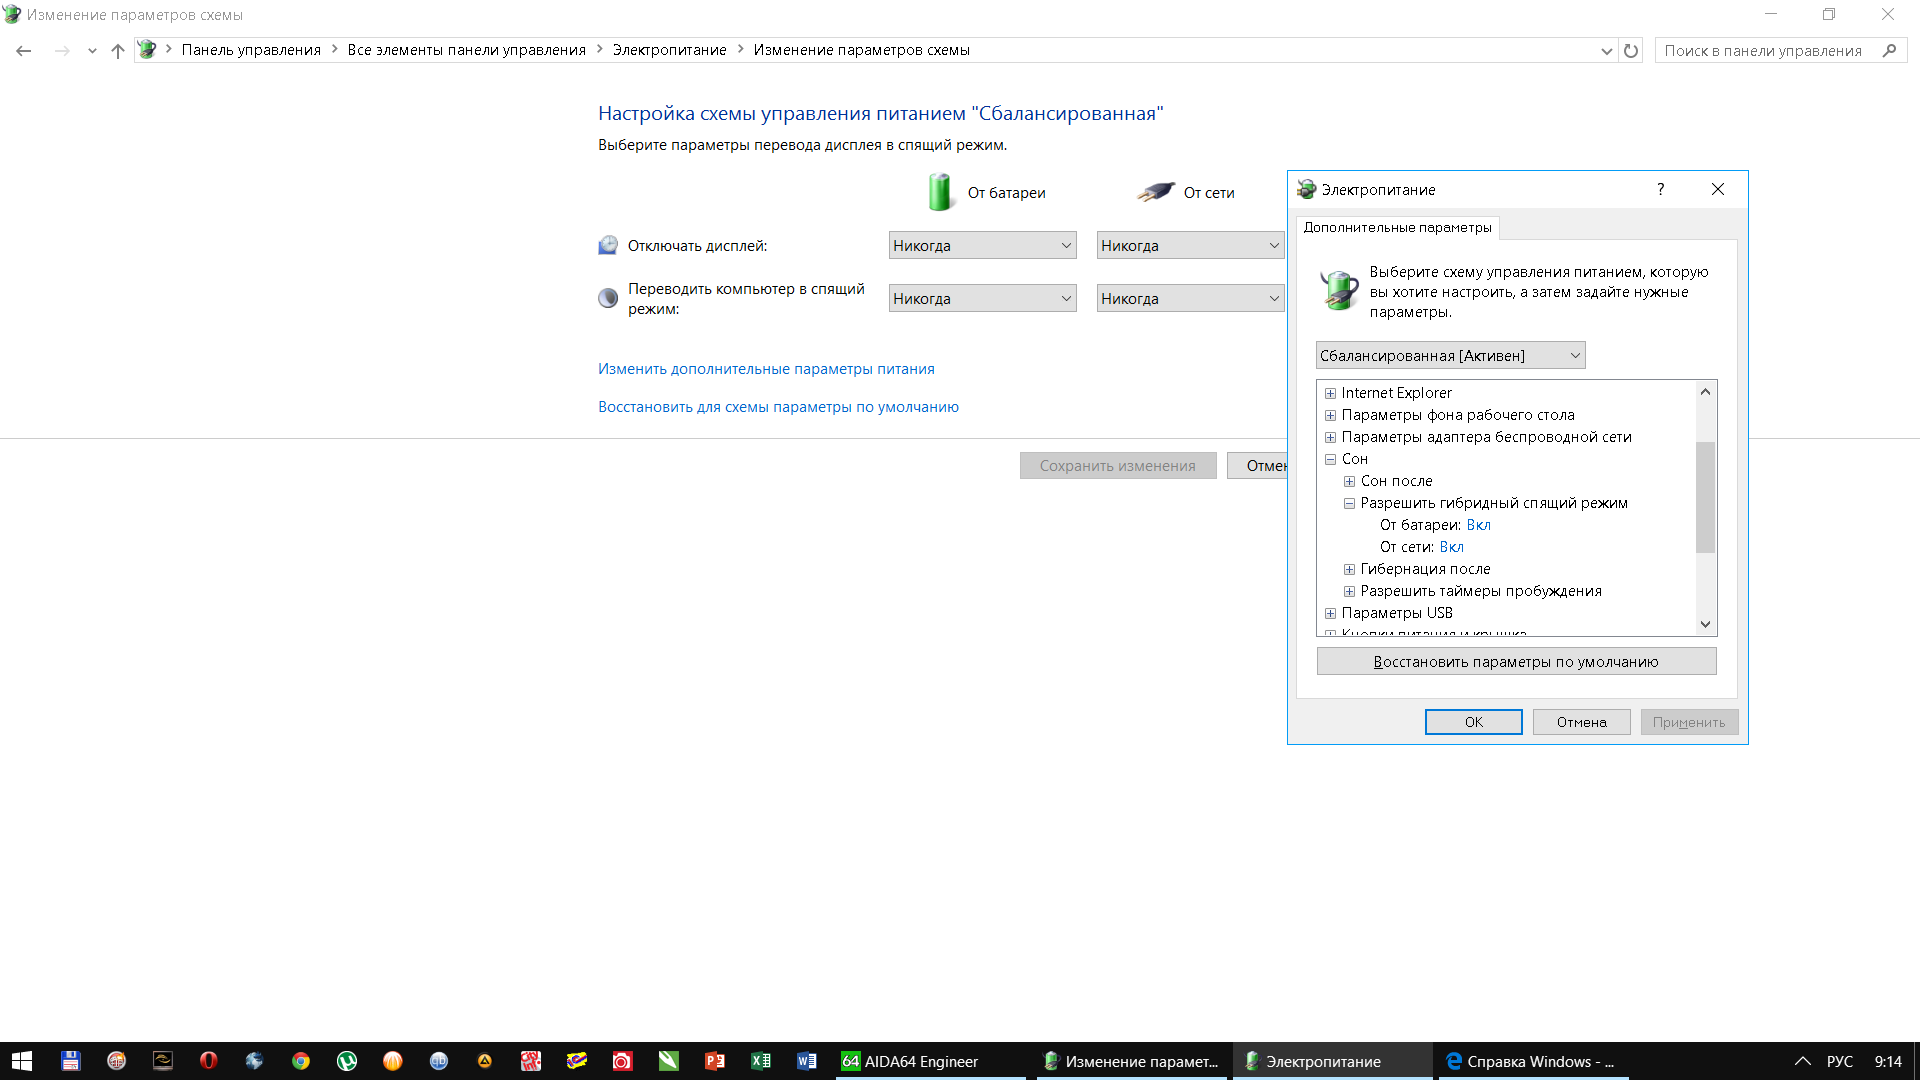The height and width of the screenshot is (1080, 1920).
Task: Open 'Сбалансированная [Активен]' scheme dropdown
Action: 1450,355
